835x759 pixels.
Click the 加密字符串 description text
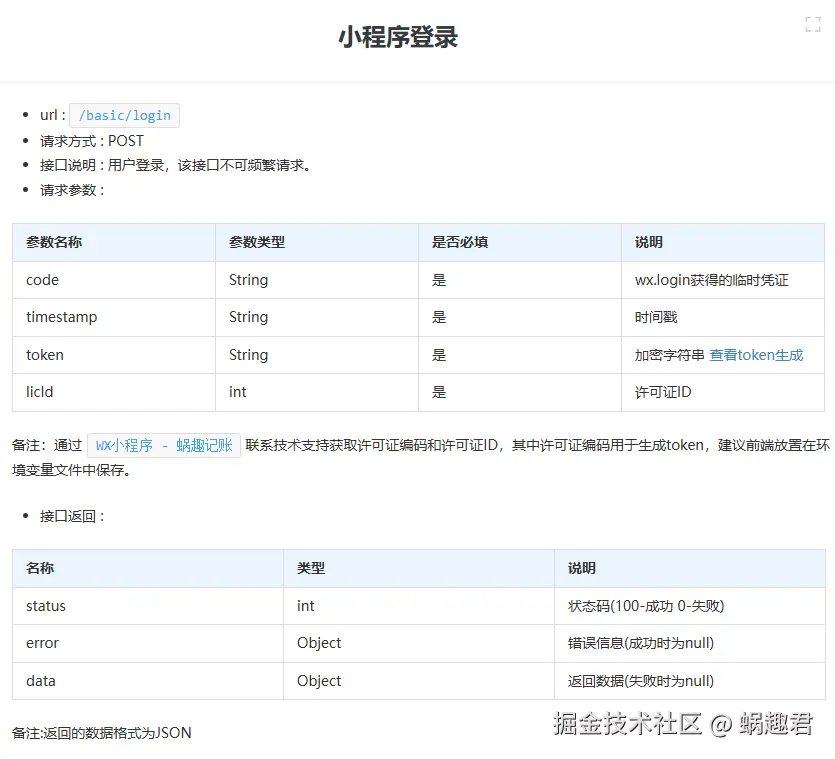click(669, 355)
